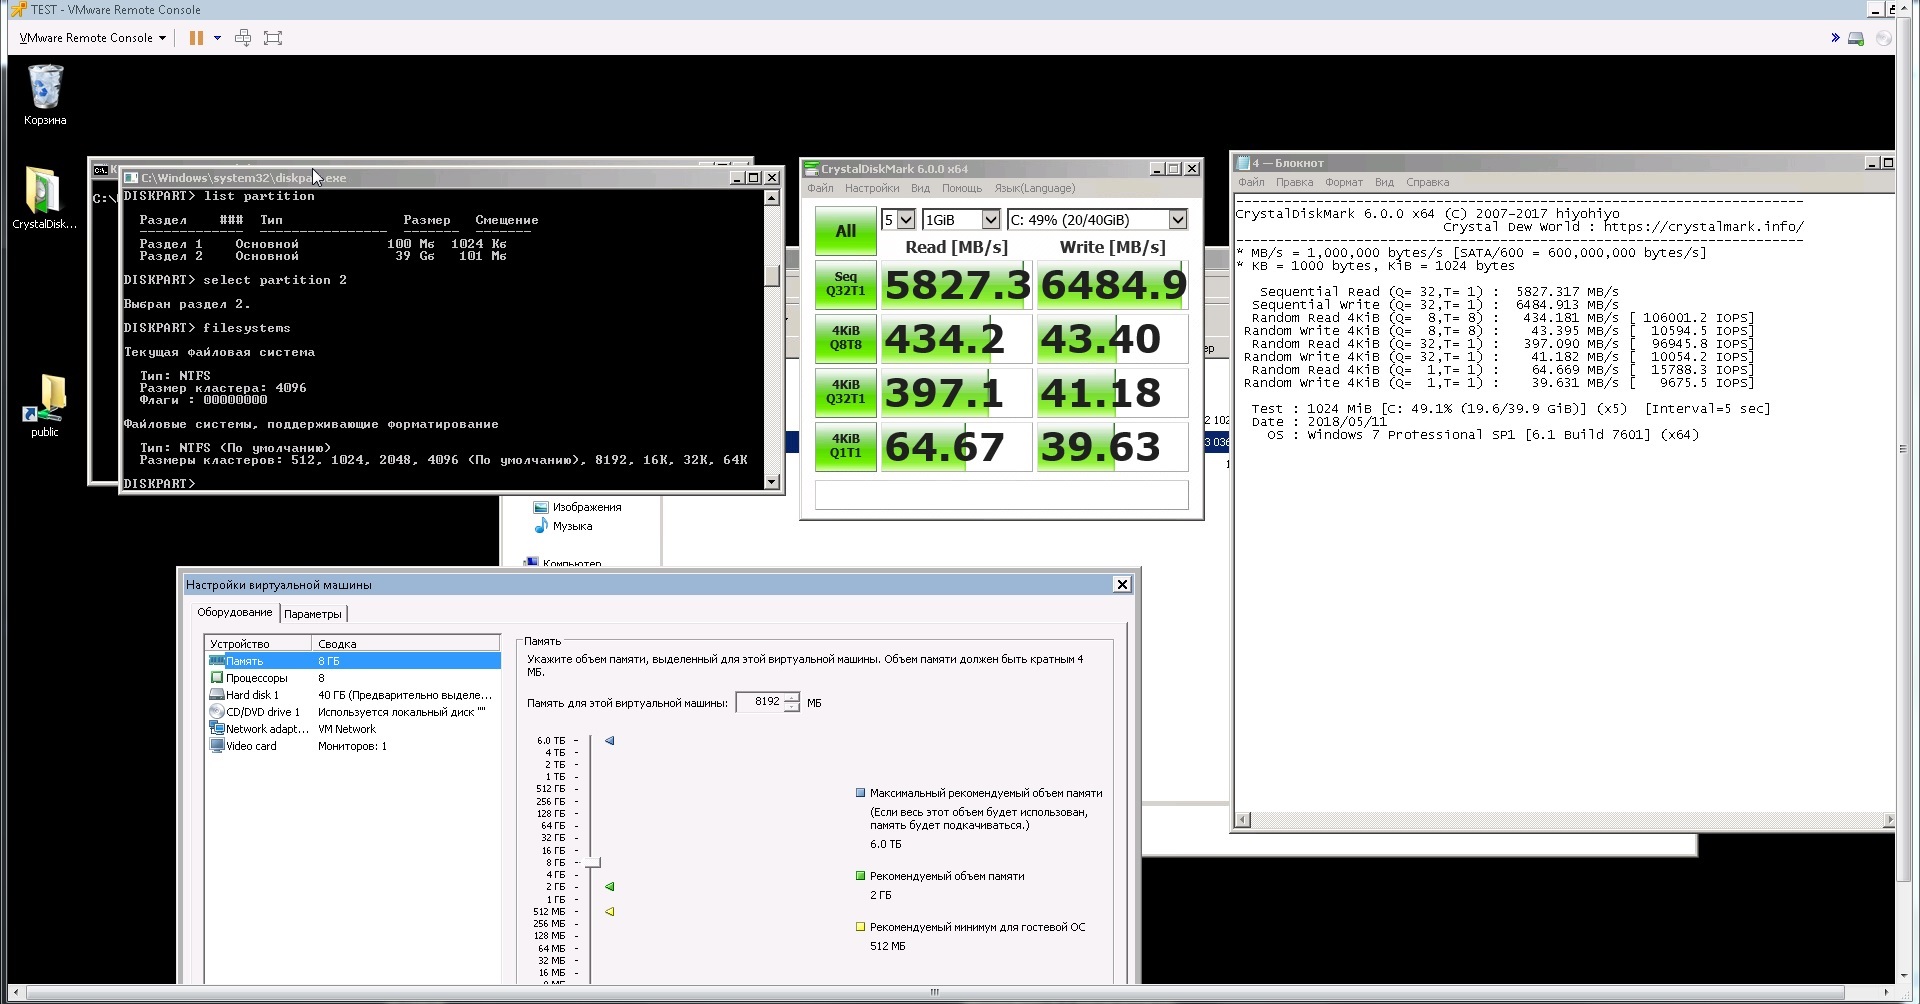Viewport: 1920px width, 1004px height.
Task: Open Музыка library in Explorer
Action: pyautogui.click(x=563, y=526)
